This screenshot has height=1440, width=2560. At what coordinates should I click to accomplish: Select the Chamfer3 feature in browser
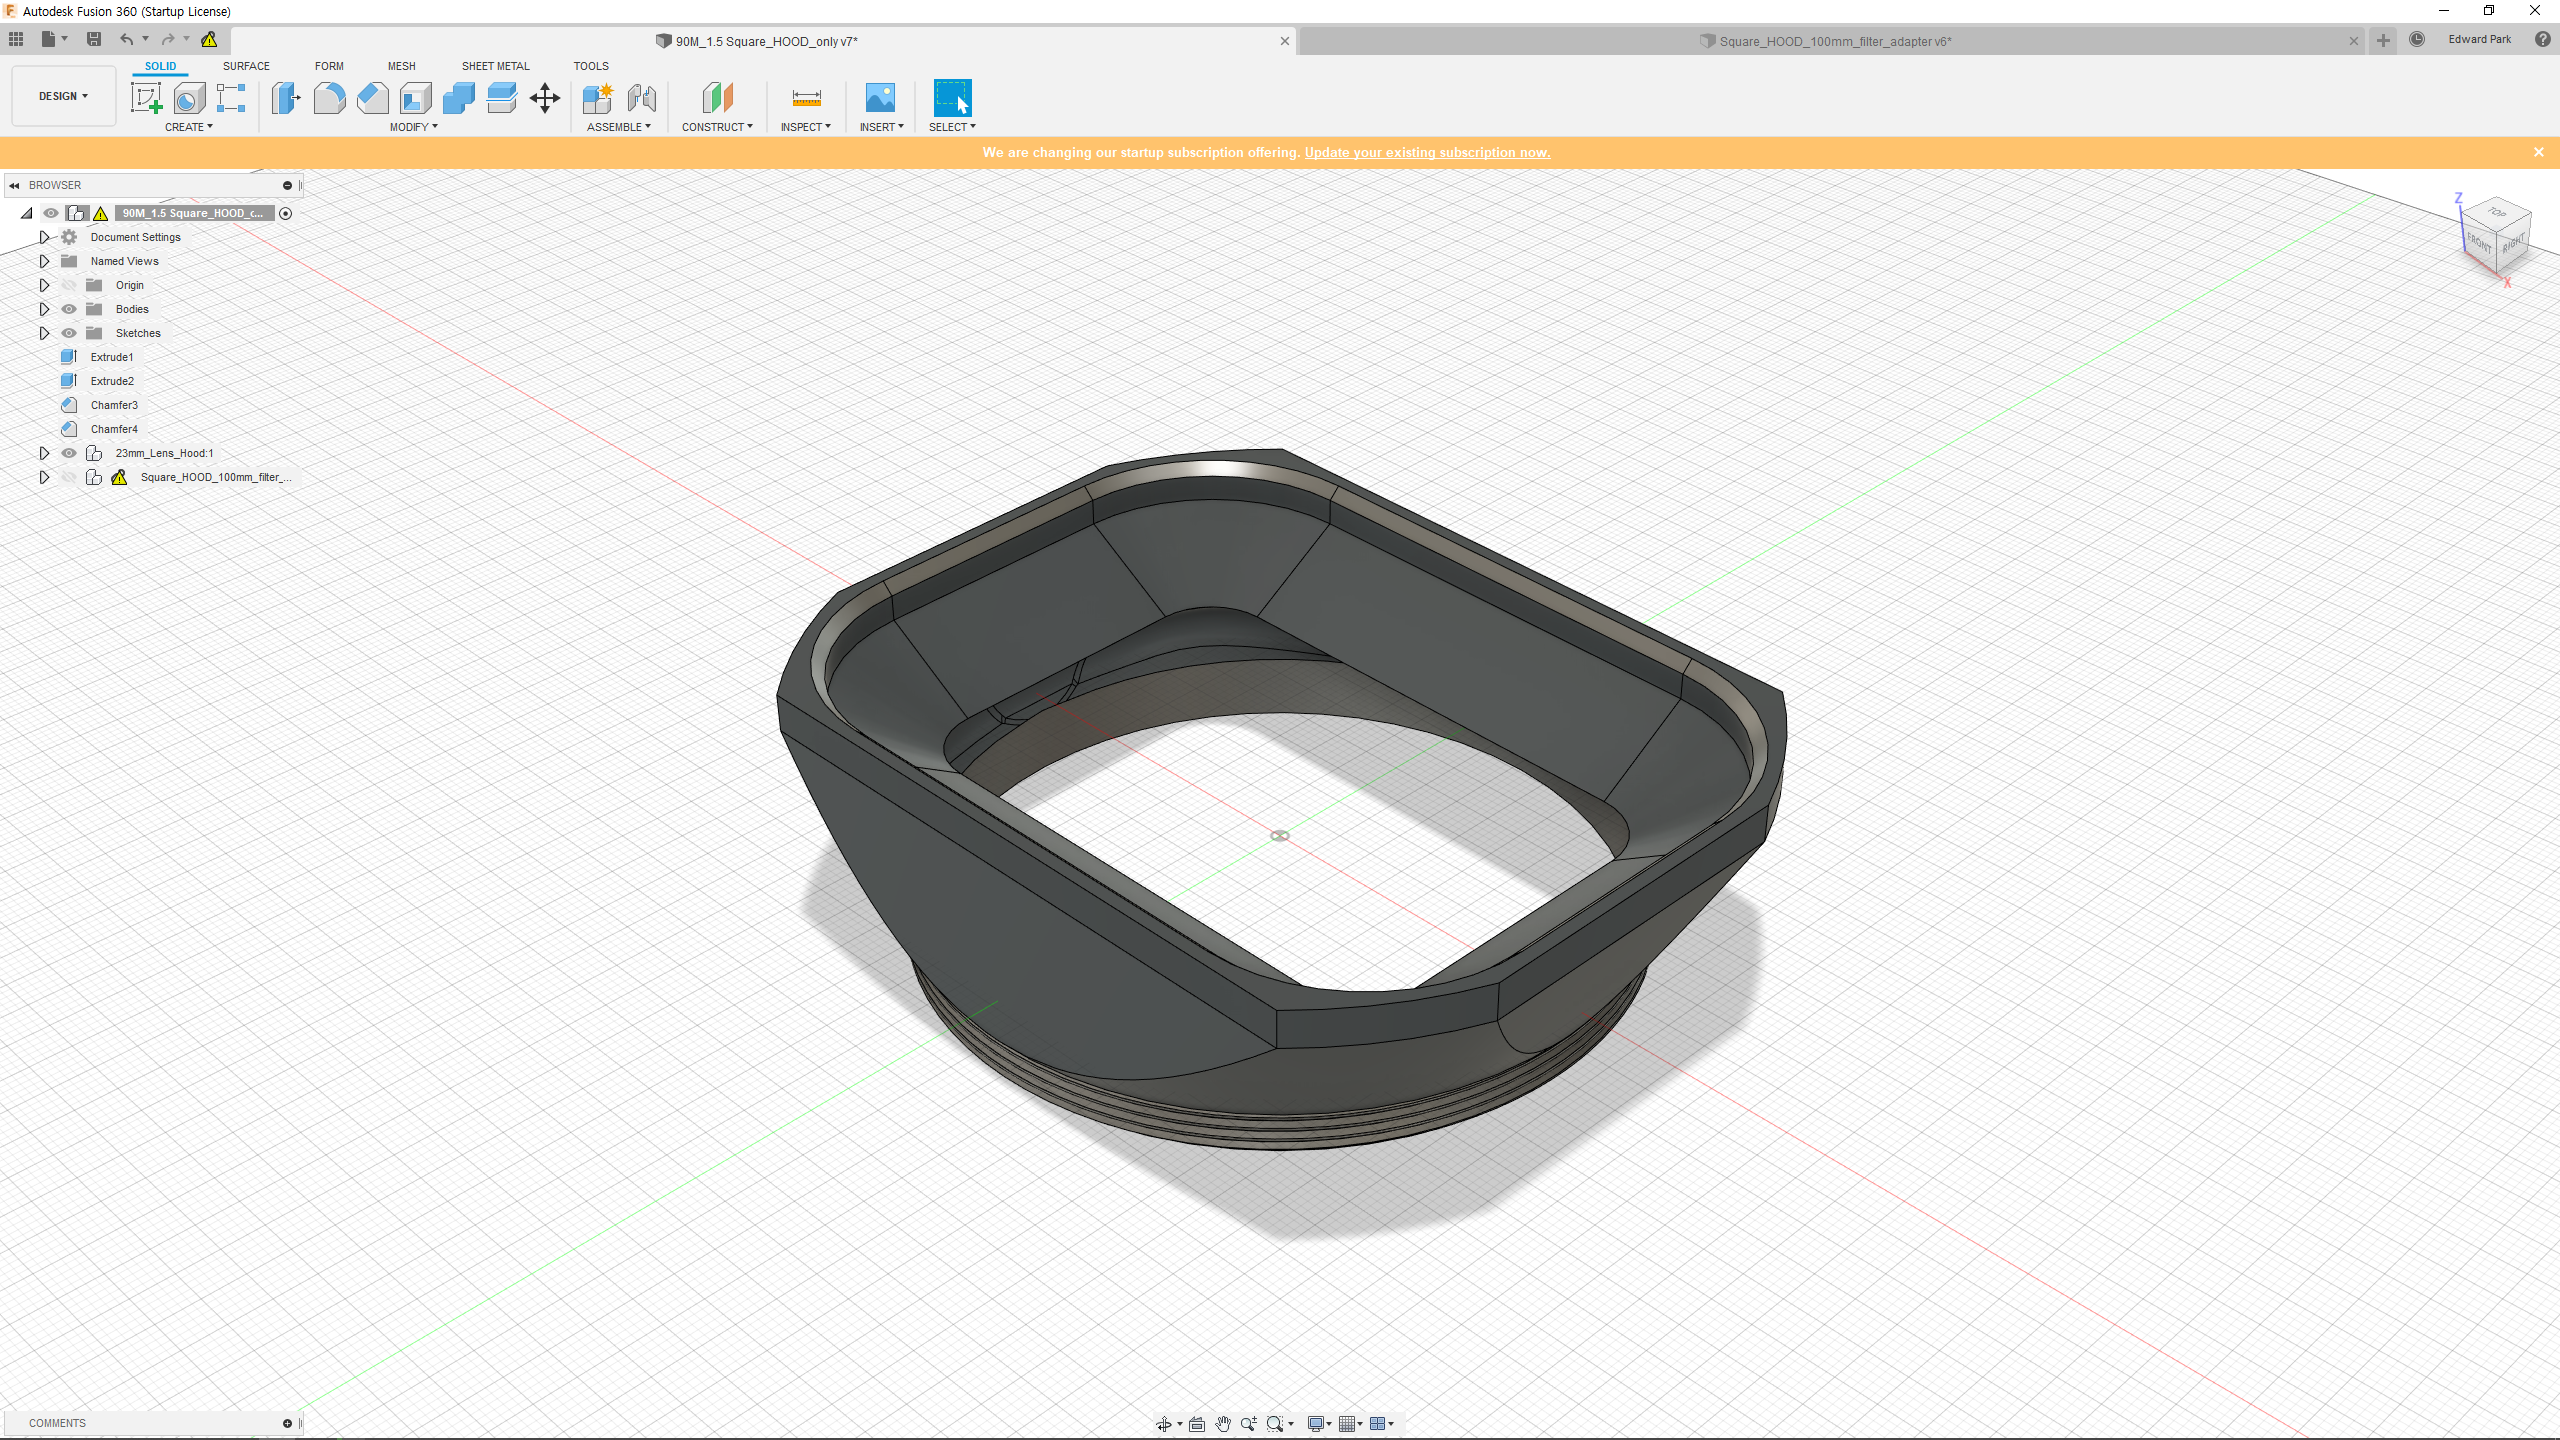coord(114,405)
